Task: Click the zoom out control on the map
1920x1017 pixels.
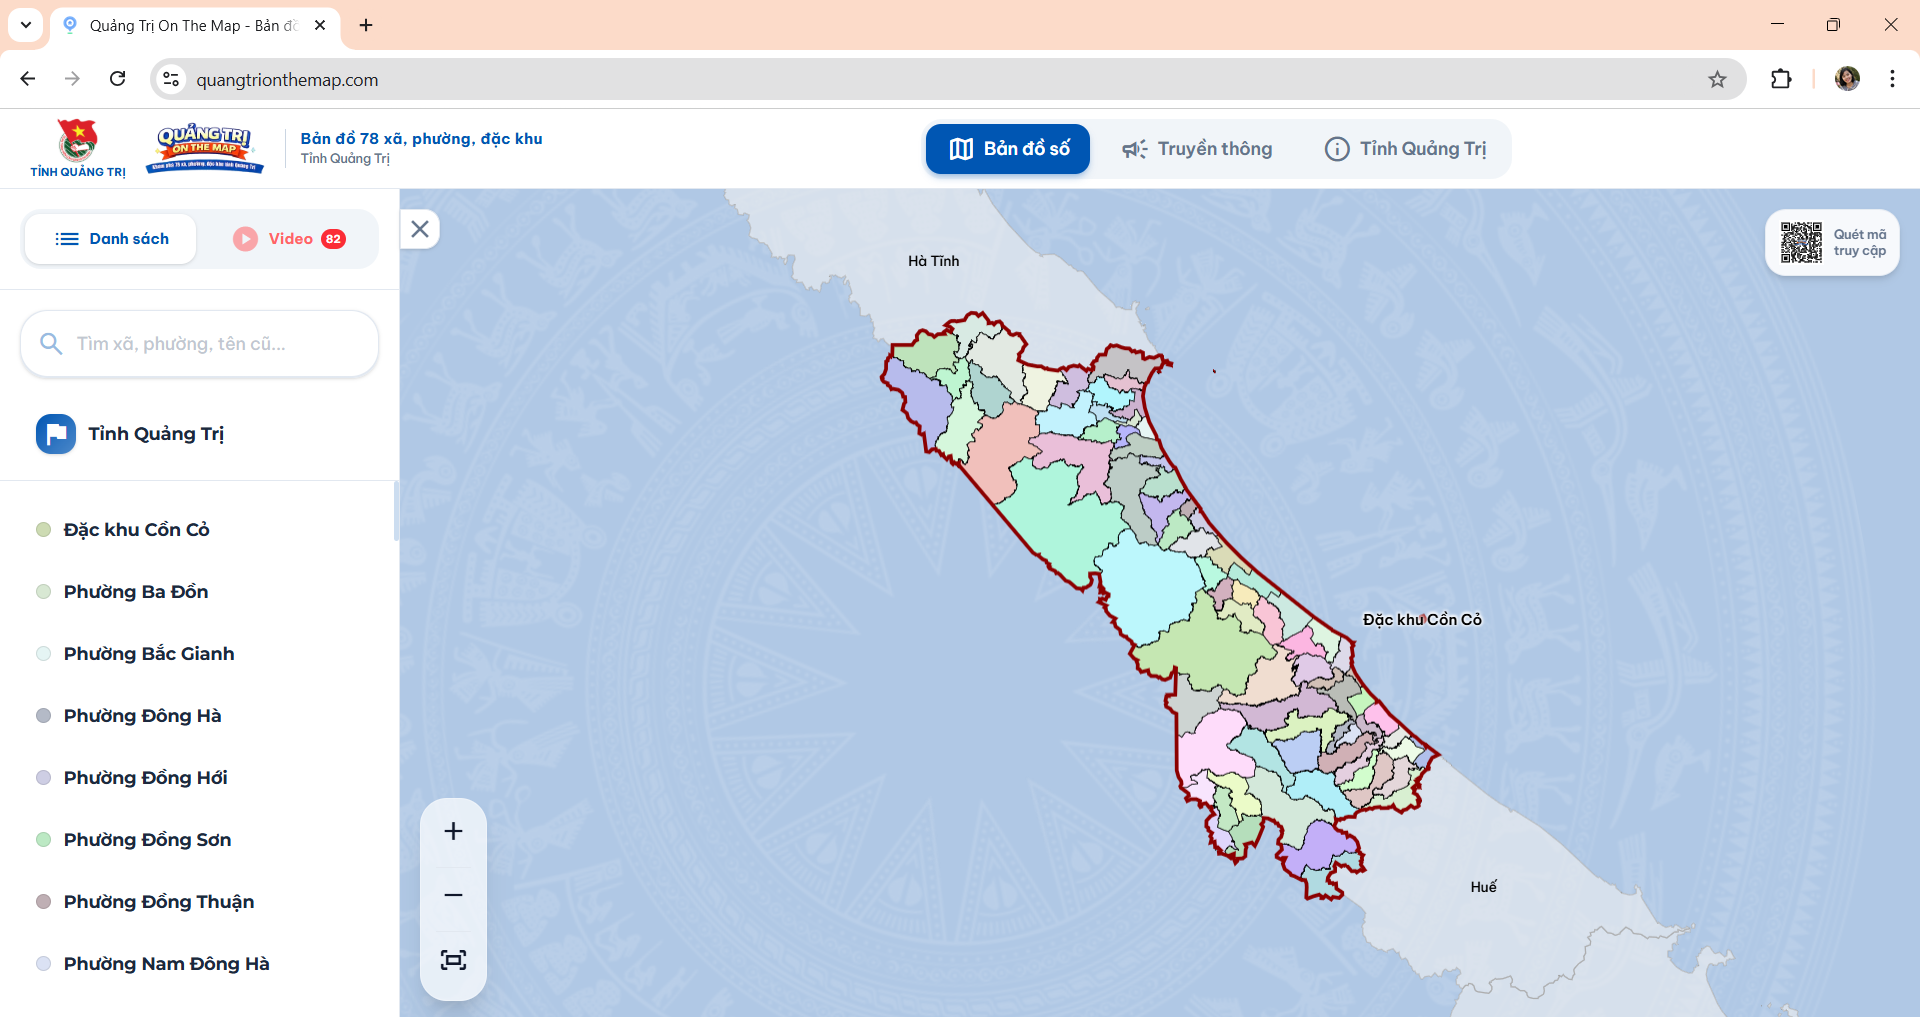Action: 453,895
